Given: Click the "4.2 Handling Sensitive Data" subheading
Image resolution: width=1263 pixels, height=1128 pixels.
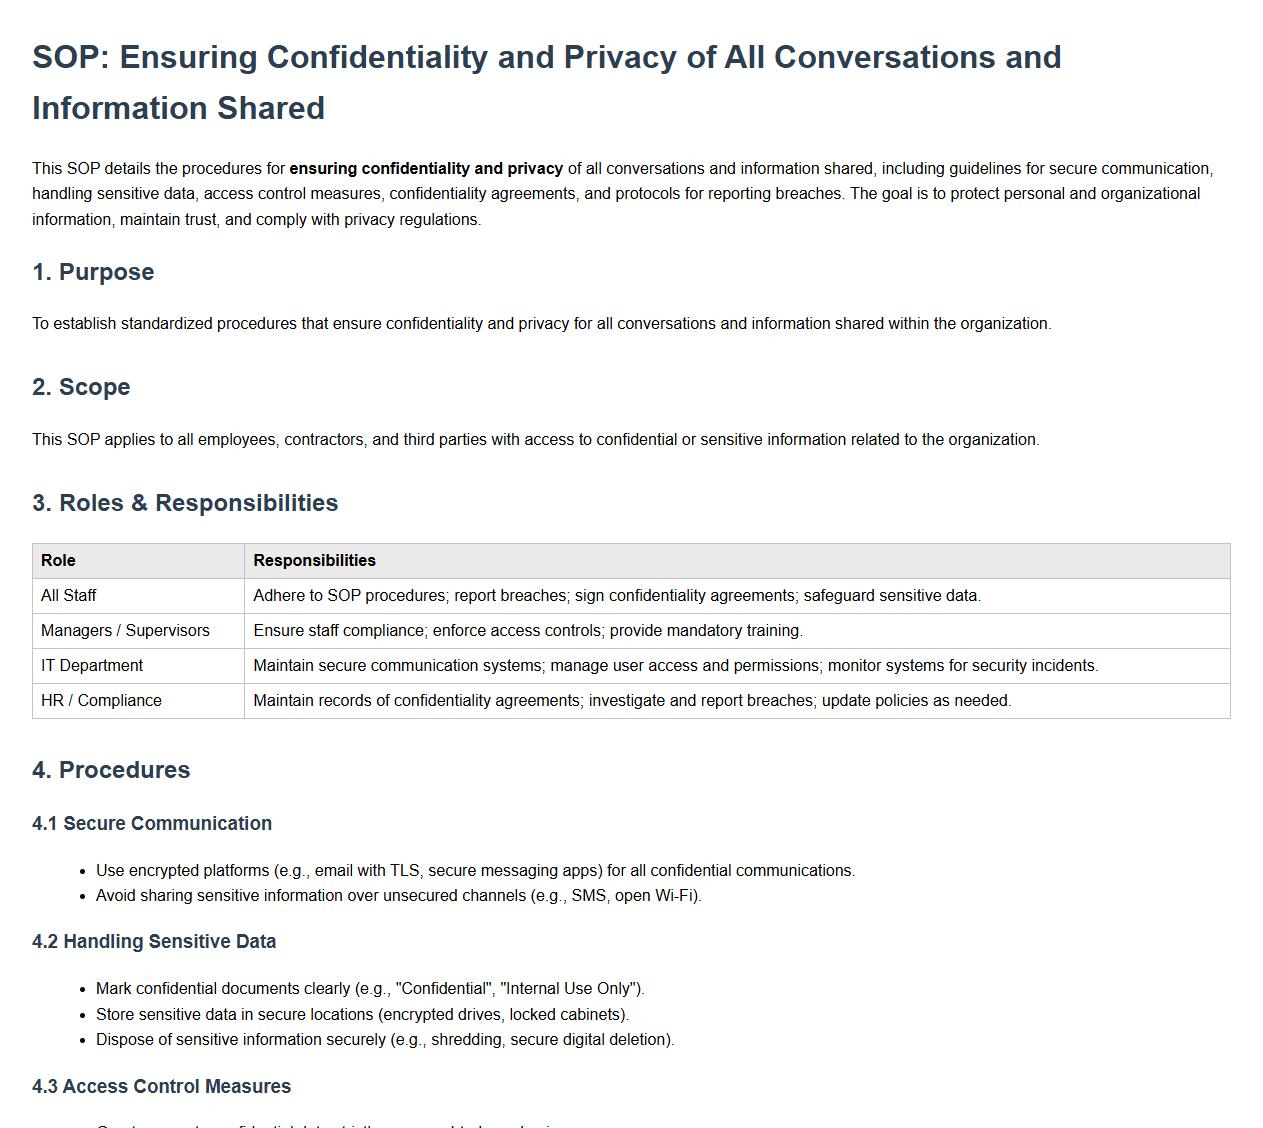Looking at the screenshot, I should pos(154,942).
